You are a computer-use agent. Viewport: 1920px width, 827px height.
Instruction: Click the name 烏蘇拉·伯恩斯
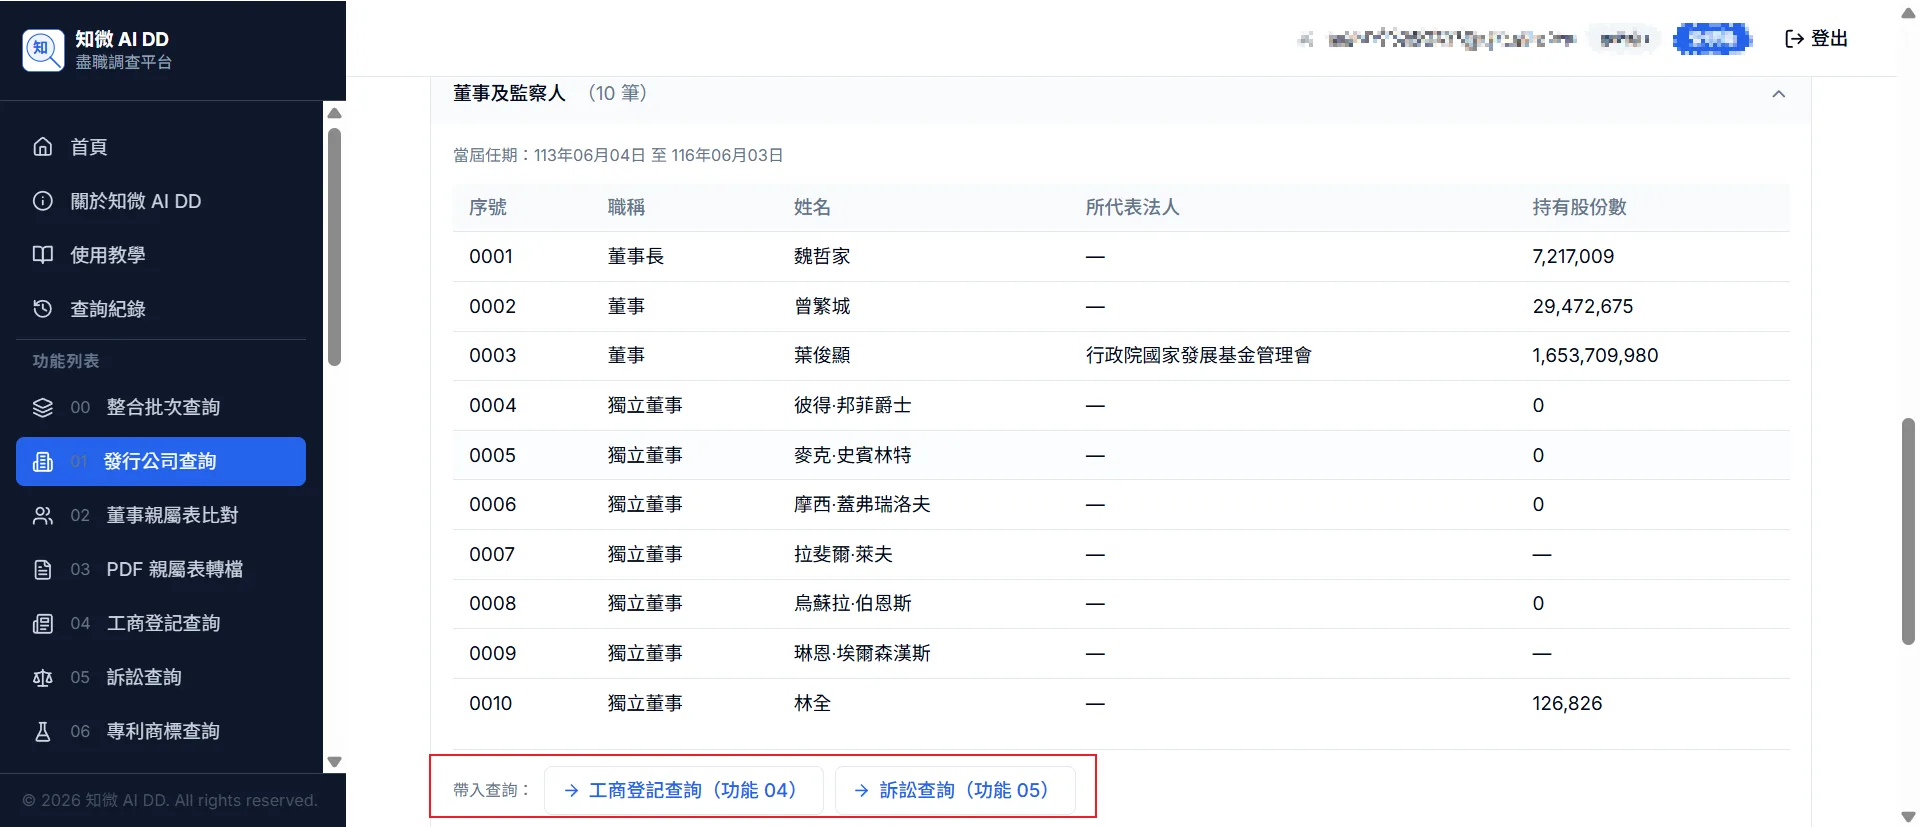(852, 603)
